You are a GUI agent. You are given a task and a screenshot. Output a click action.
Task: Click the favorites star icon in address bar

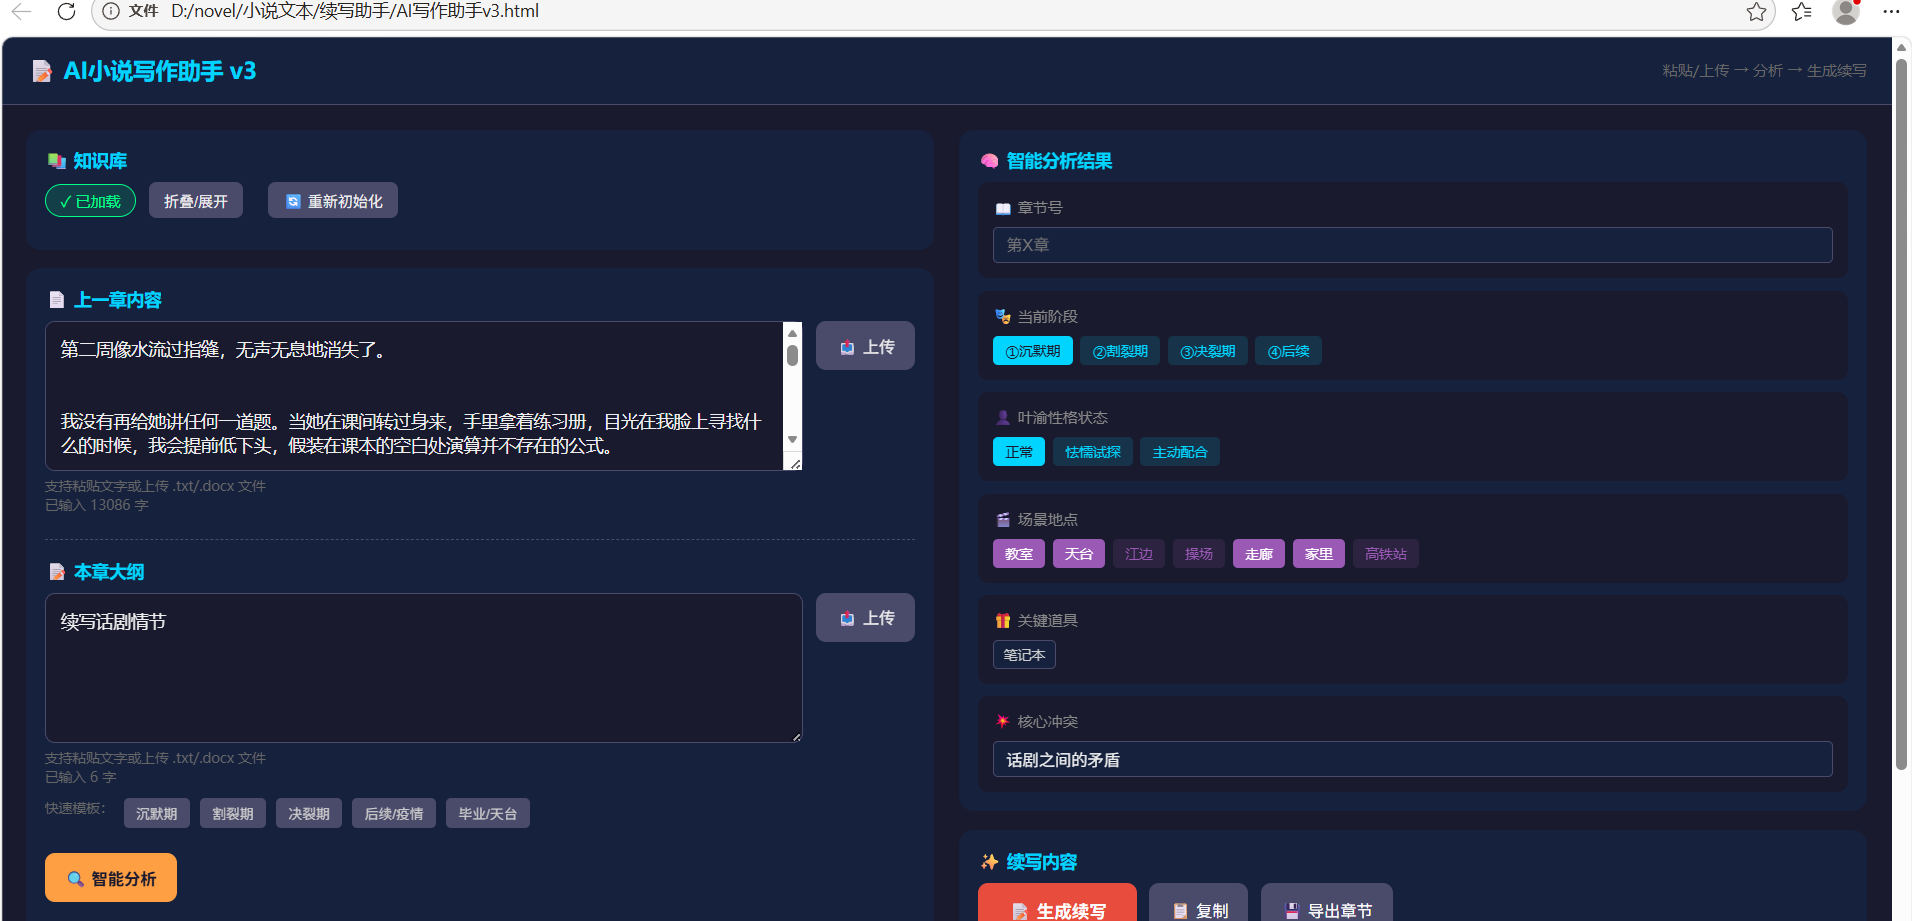(1756, 11)
